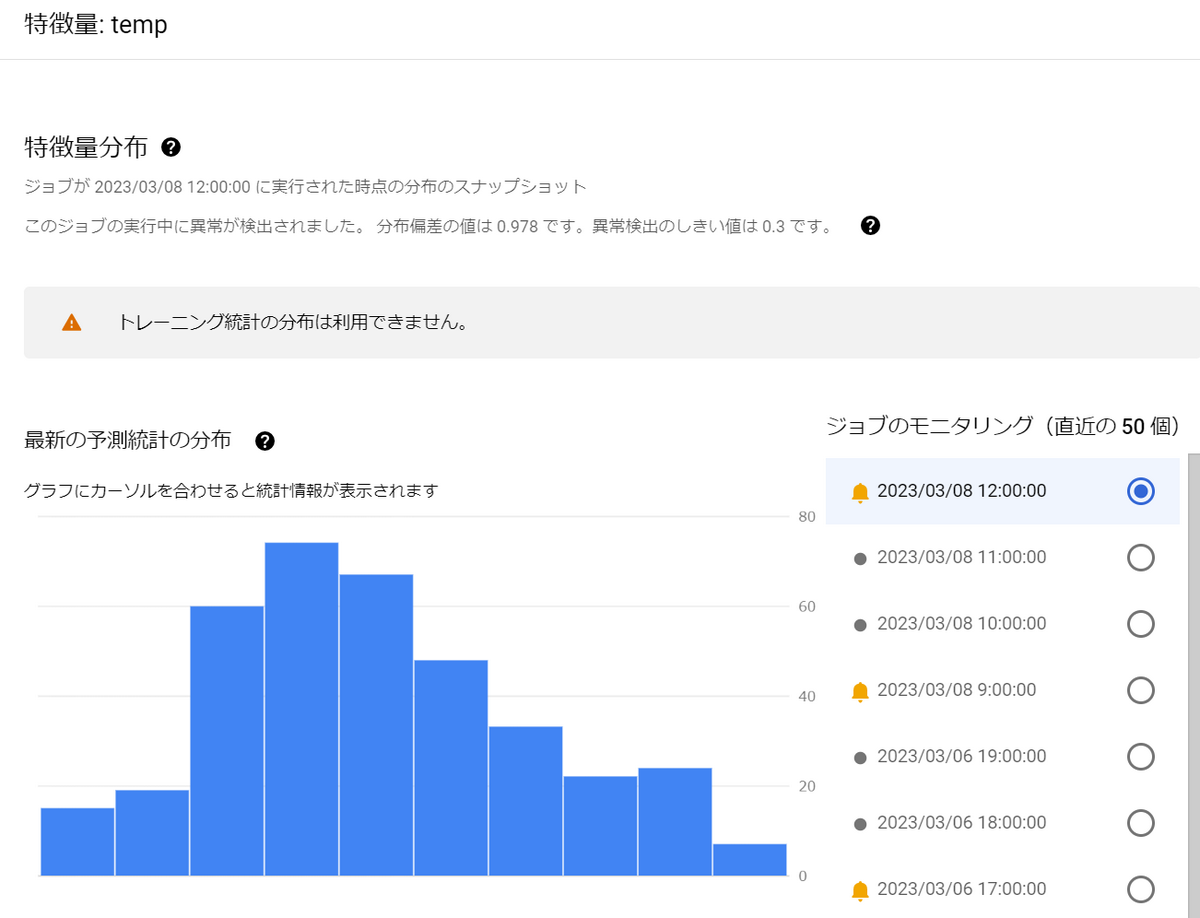The width and height of the screenshot is (1200, 918).
Task: Click job date text 2023/03/06 19:00:00
Action: (x=962, y=757)
